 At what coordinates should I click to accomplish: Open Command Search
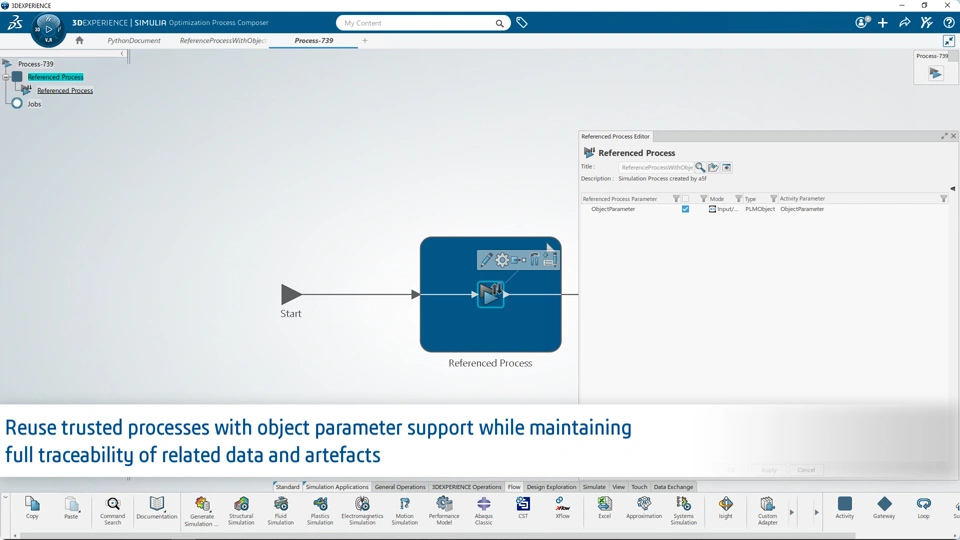(x=113, y=511)
